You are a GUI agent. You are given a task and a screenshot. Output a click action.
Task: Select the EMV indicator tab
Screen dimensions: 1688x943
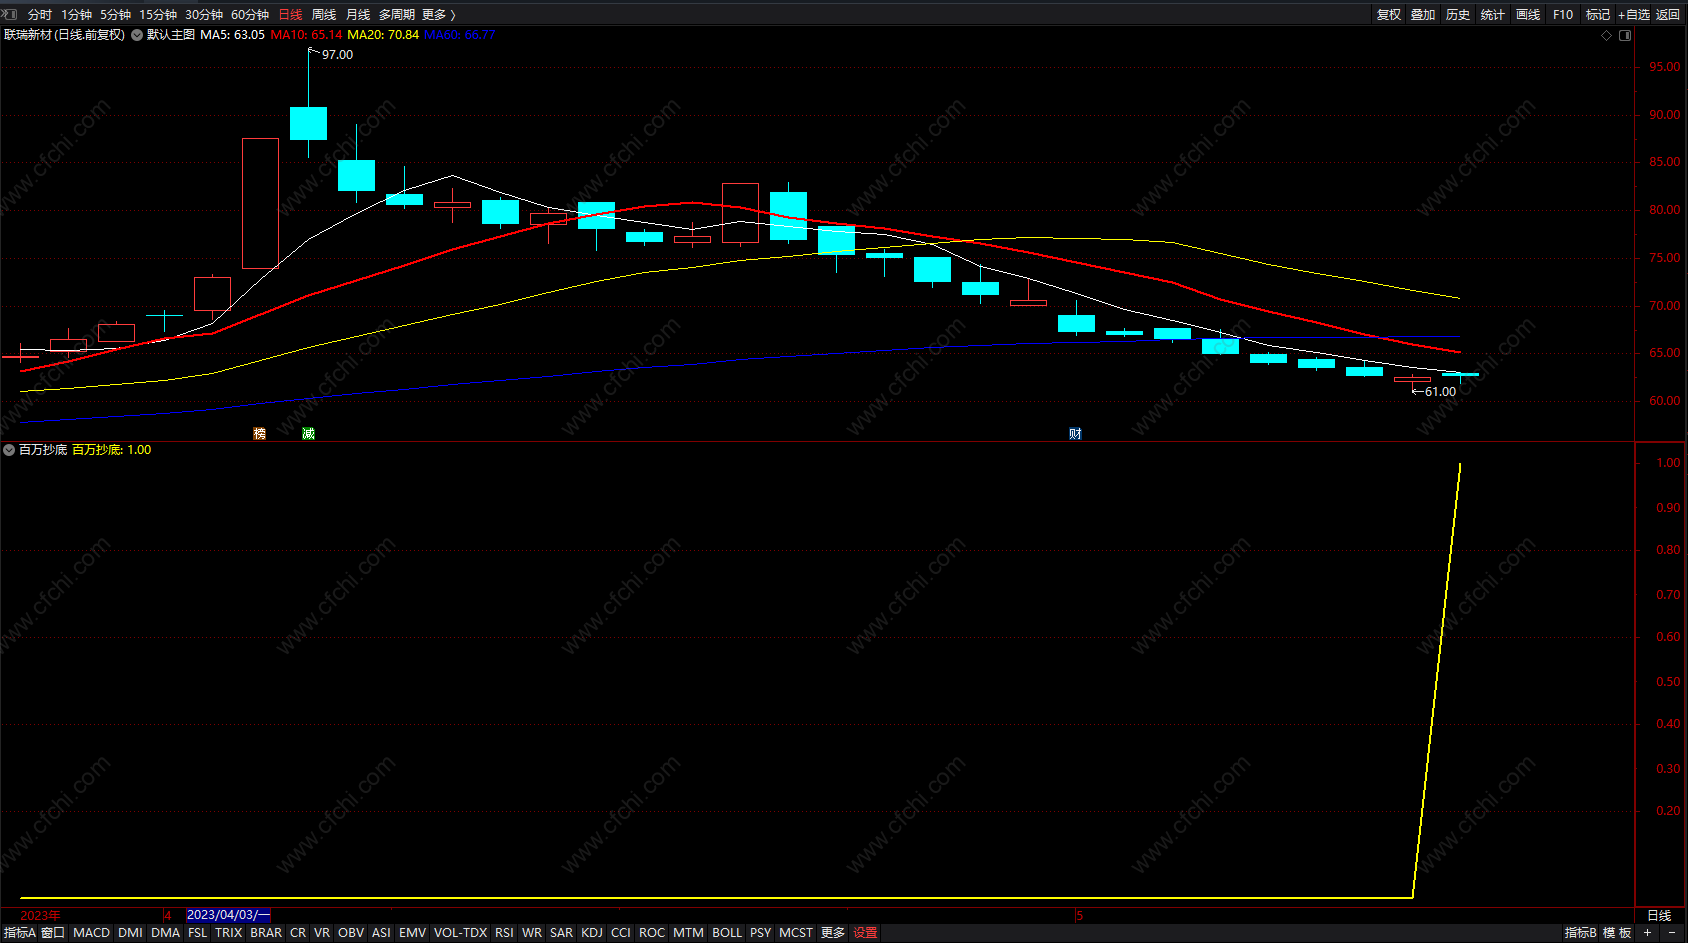pyautogui.click(x=412, y=933)
